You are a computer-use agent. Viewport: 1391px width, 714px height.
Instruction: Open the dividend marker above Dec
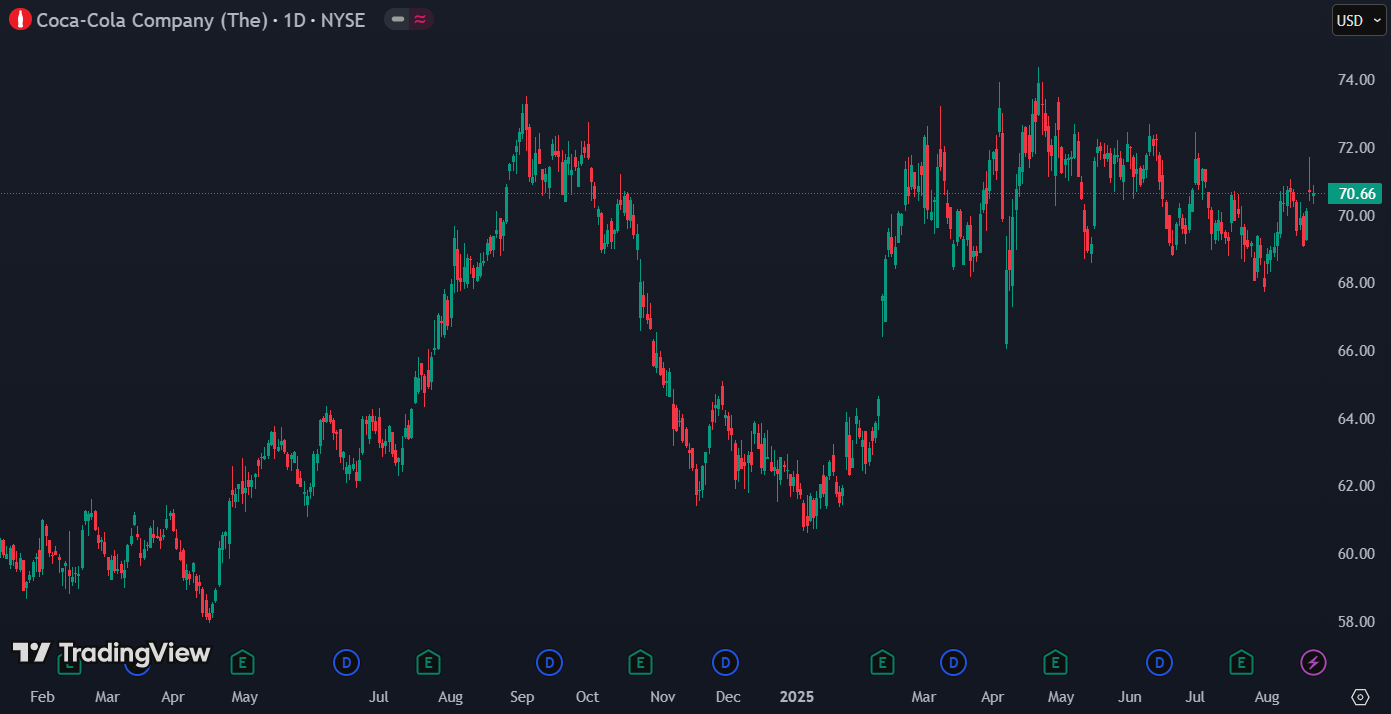point(725,662)
